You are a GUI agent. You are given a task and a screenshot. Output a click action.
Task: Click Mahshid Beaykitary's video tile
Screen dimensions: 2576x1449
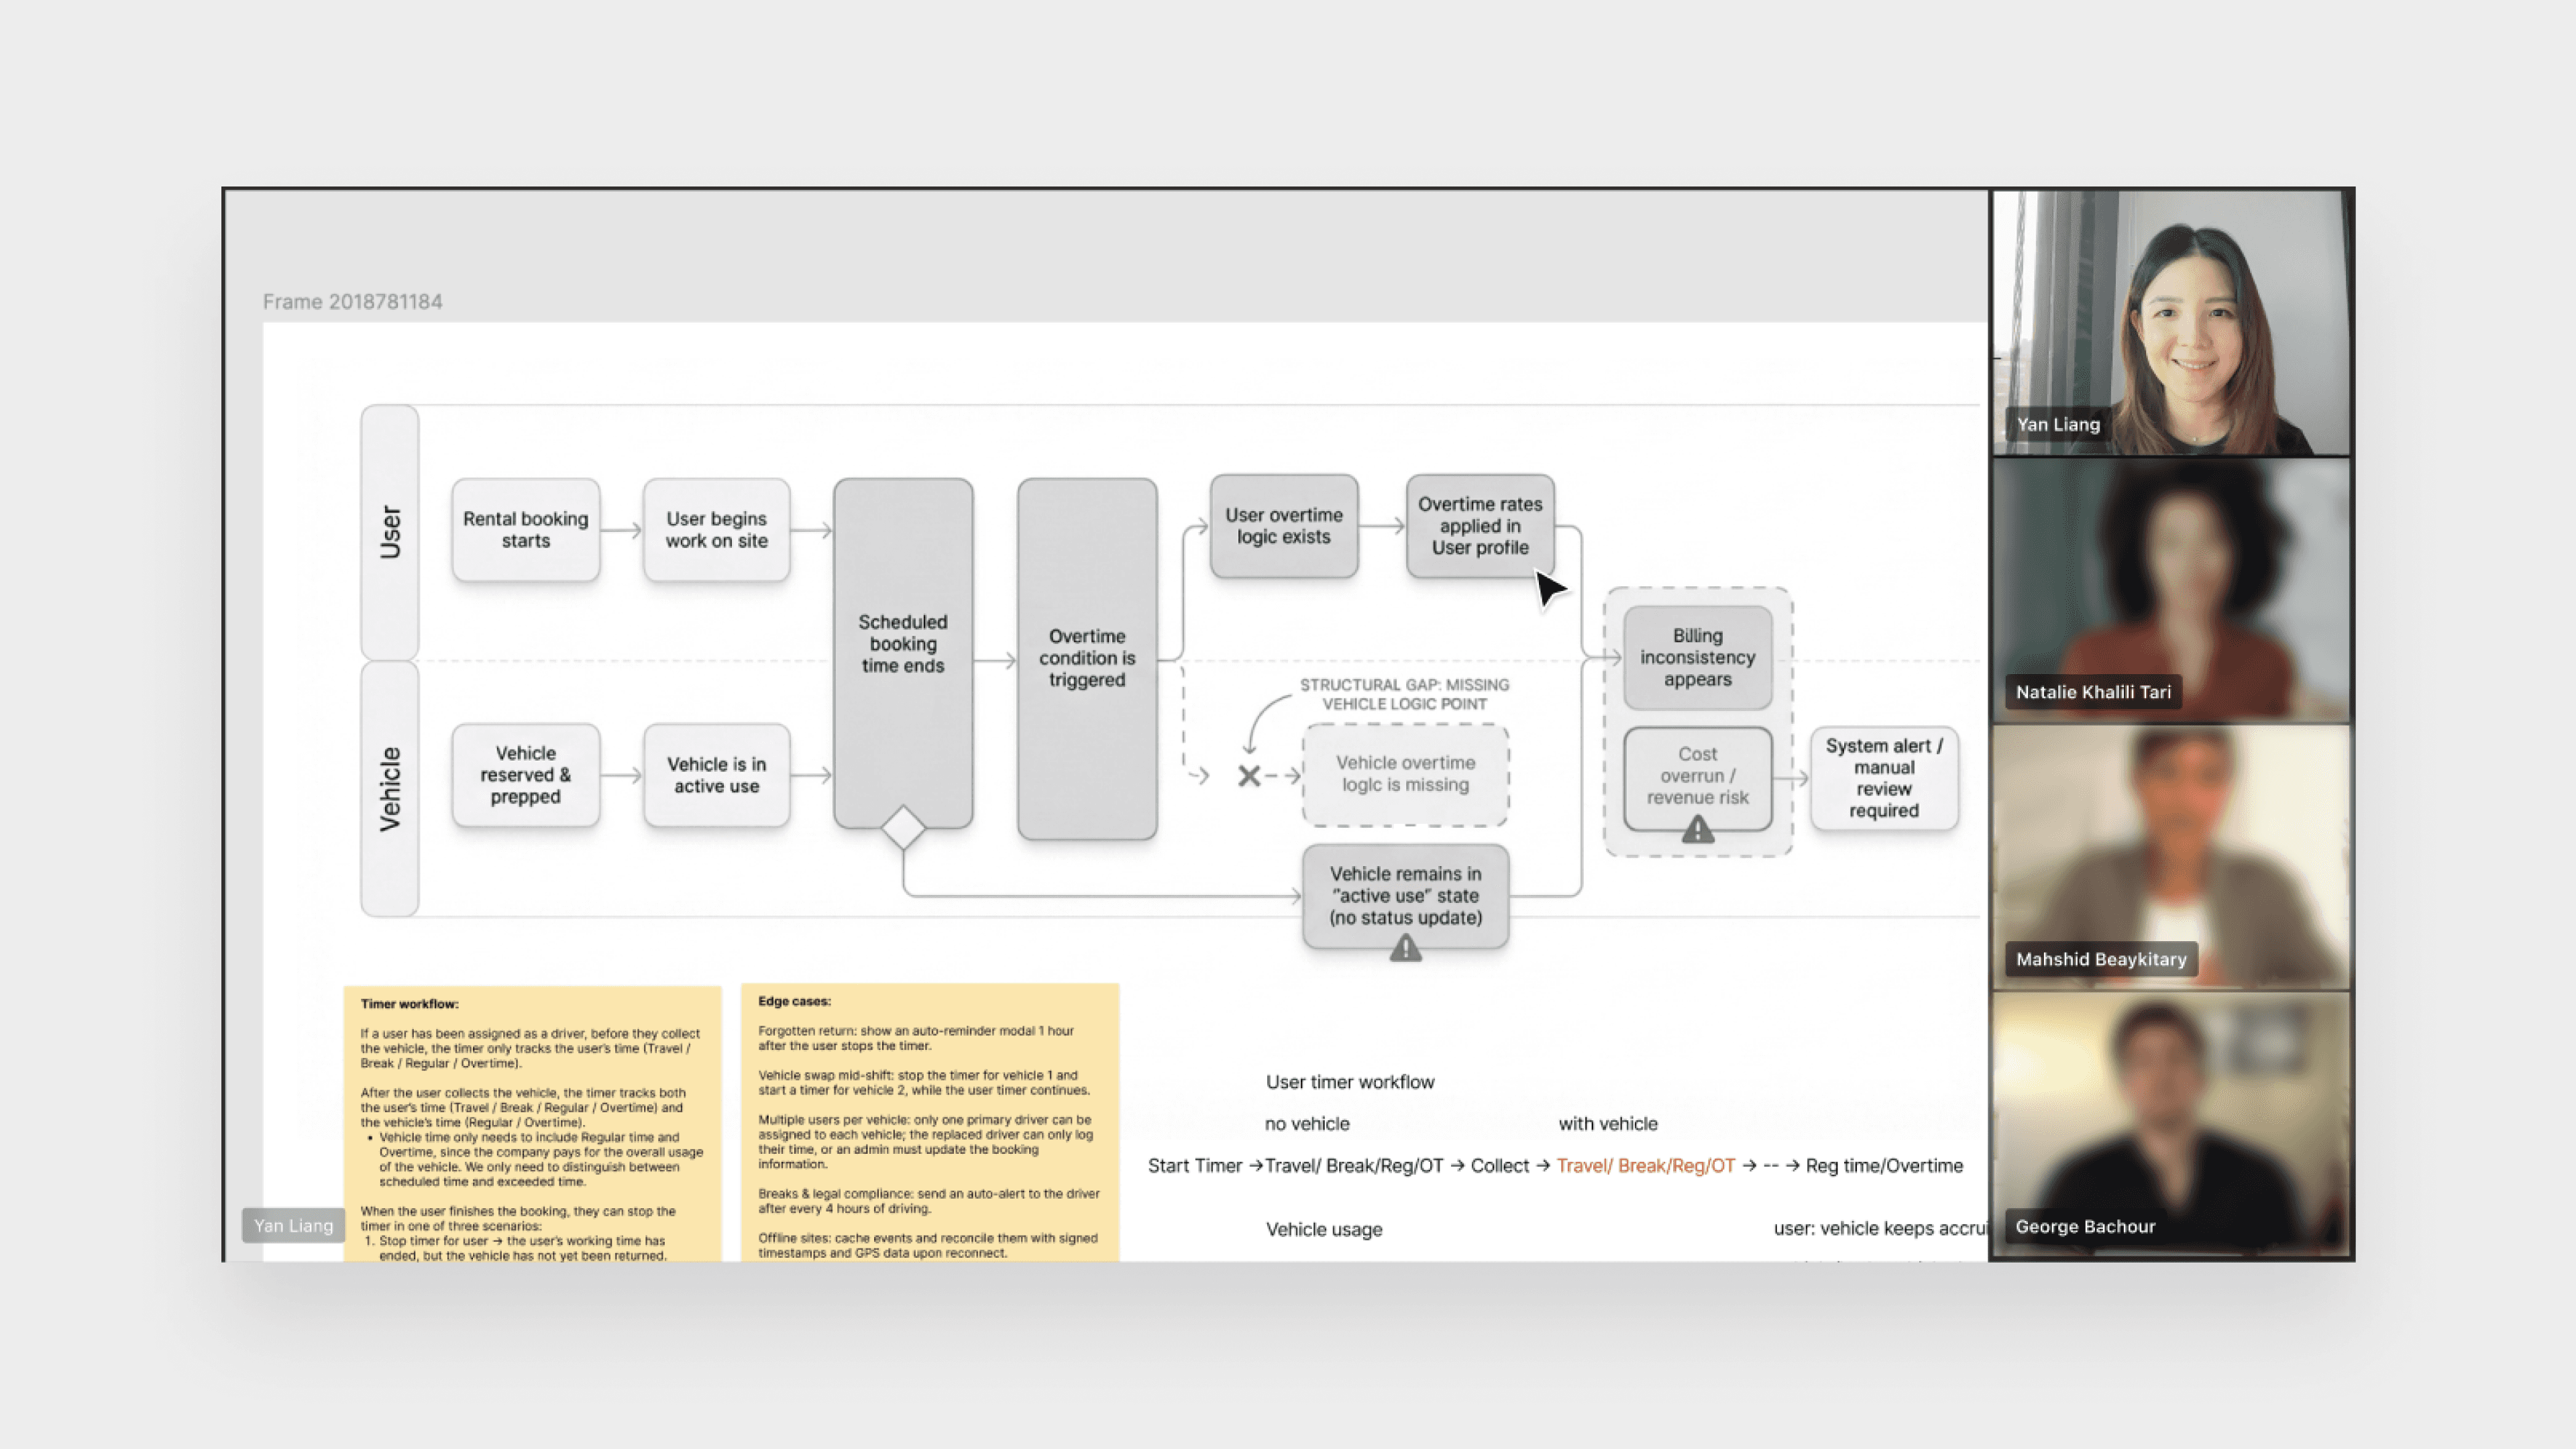click(x=2170, y=857)
